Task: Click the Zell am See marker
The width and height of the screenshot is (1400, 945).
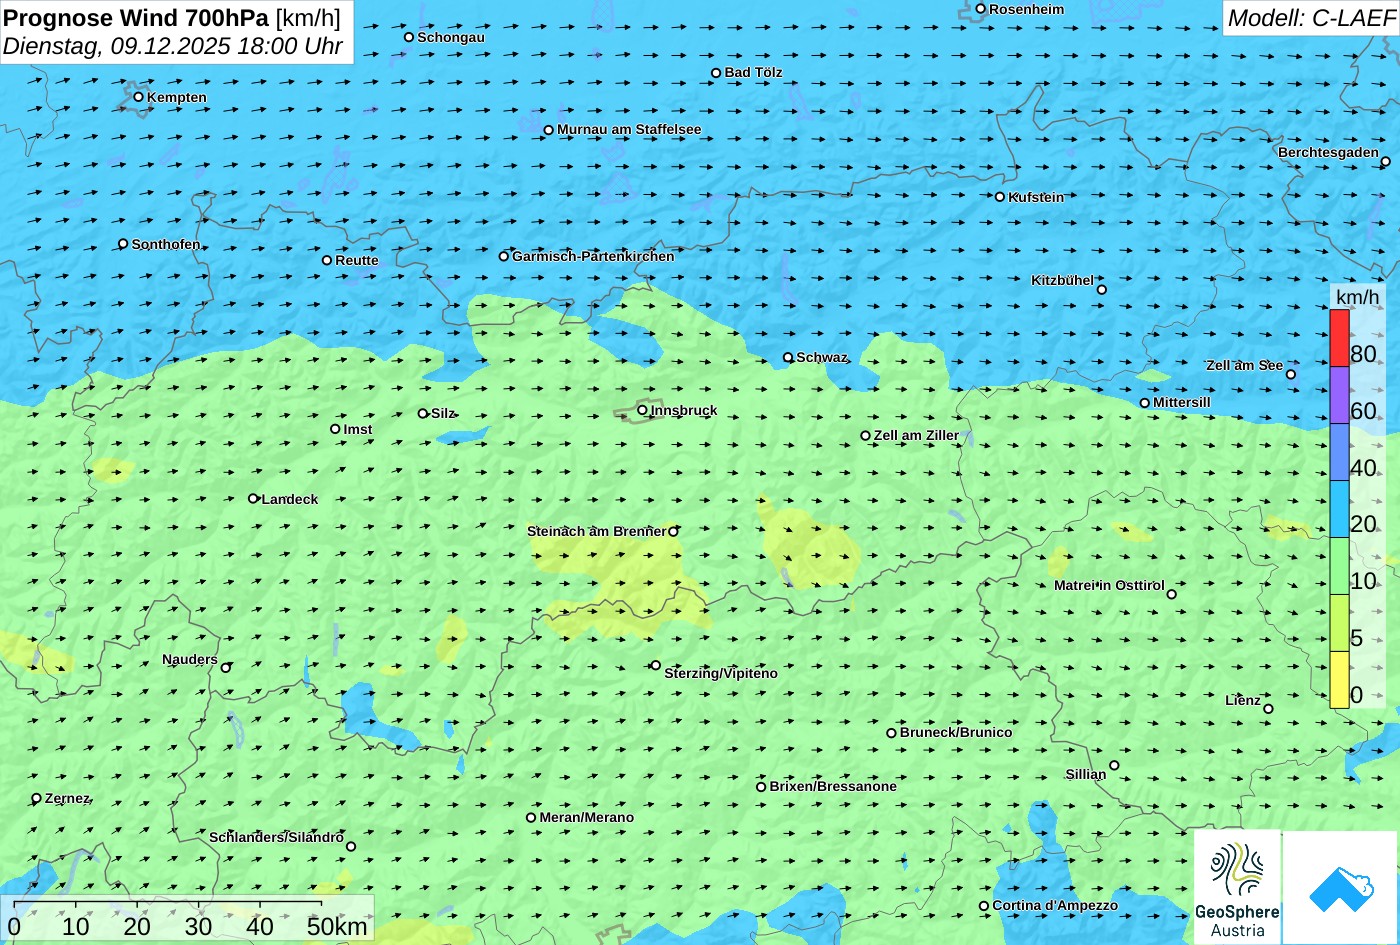Action: point(1290,375)
